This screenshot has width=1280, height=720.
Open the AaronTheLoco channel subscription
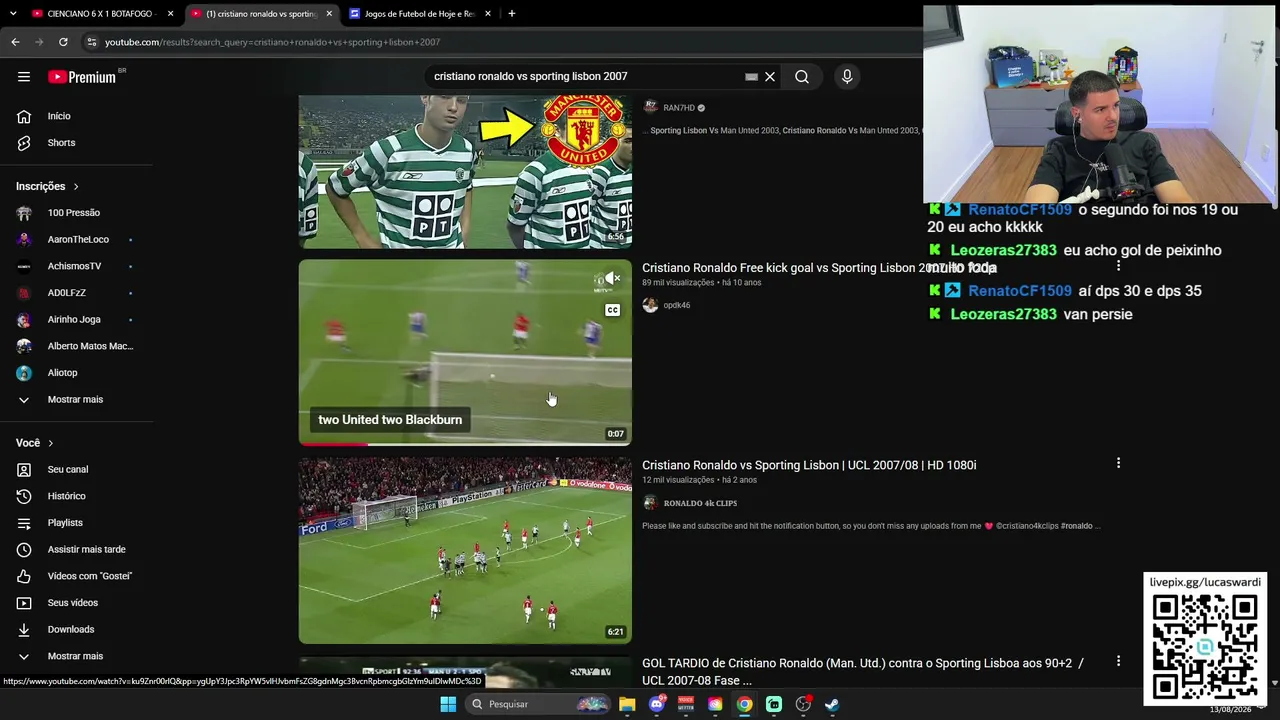pos(76,239)
